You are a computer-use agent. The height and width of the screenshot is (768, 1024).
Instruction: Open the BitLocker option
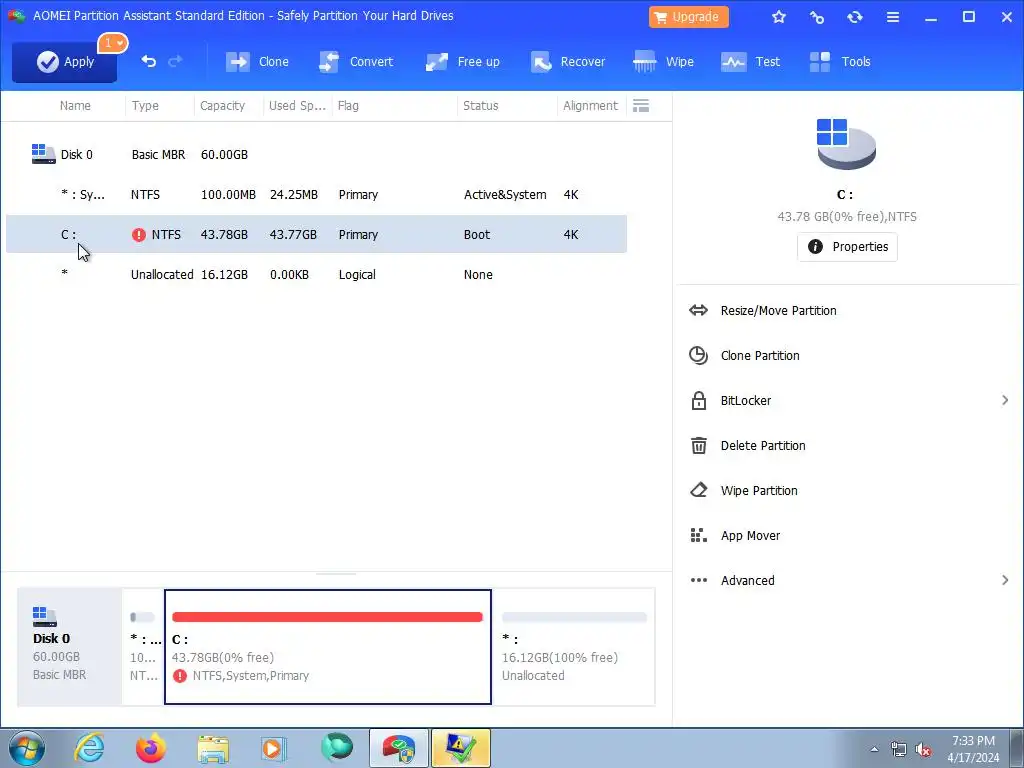click(x=746, y=401)
